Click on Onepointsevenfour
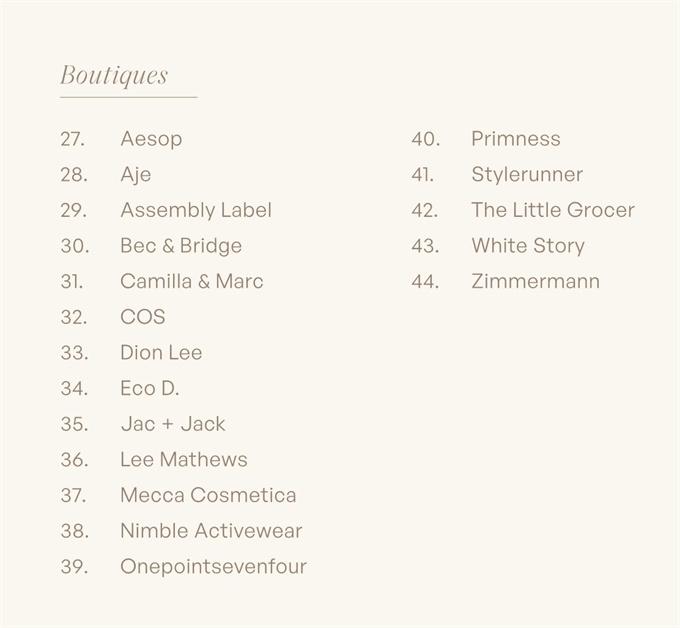Viewport: 680px width, 628px height. 213,567
